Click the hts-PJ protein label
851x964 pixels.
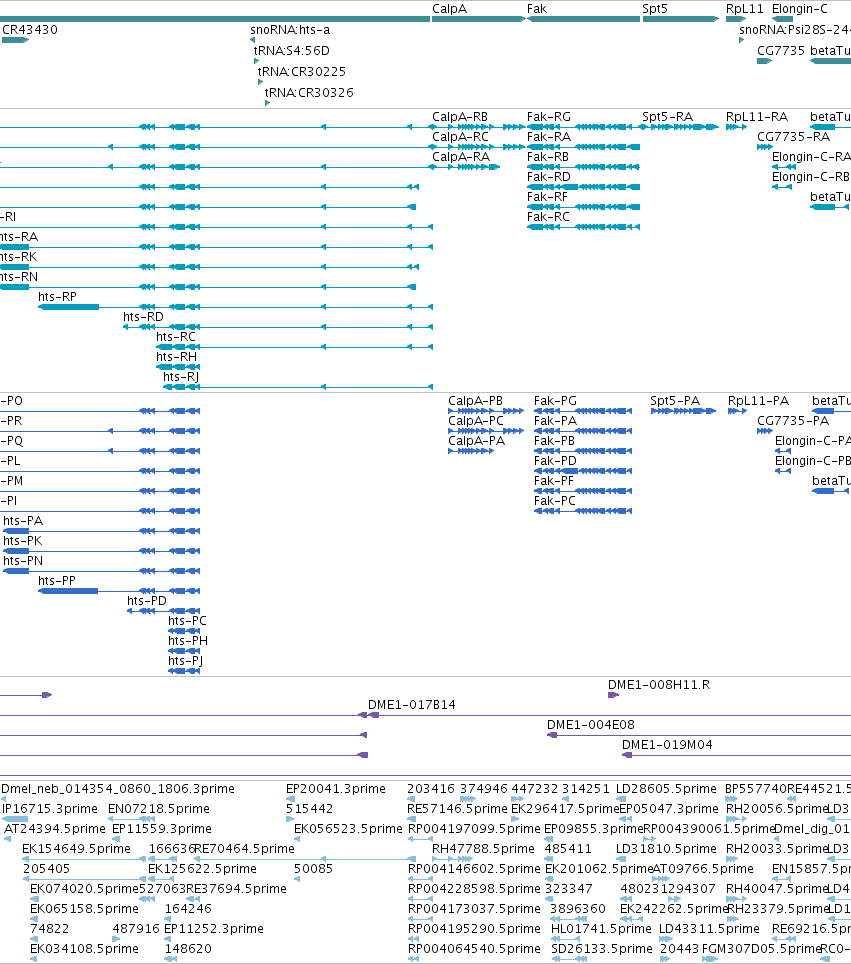(x=186, y=660)
